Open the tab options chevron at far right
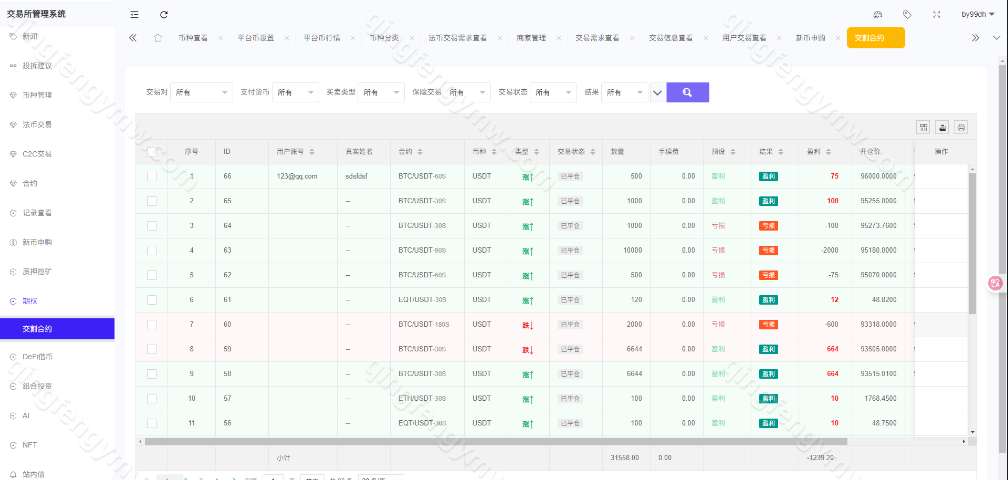The image size is (1008, 480). (x=994, y=38)
